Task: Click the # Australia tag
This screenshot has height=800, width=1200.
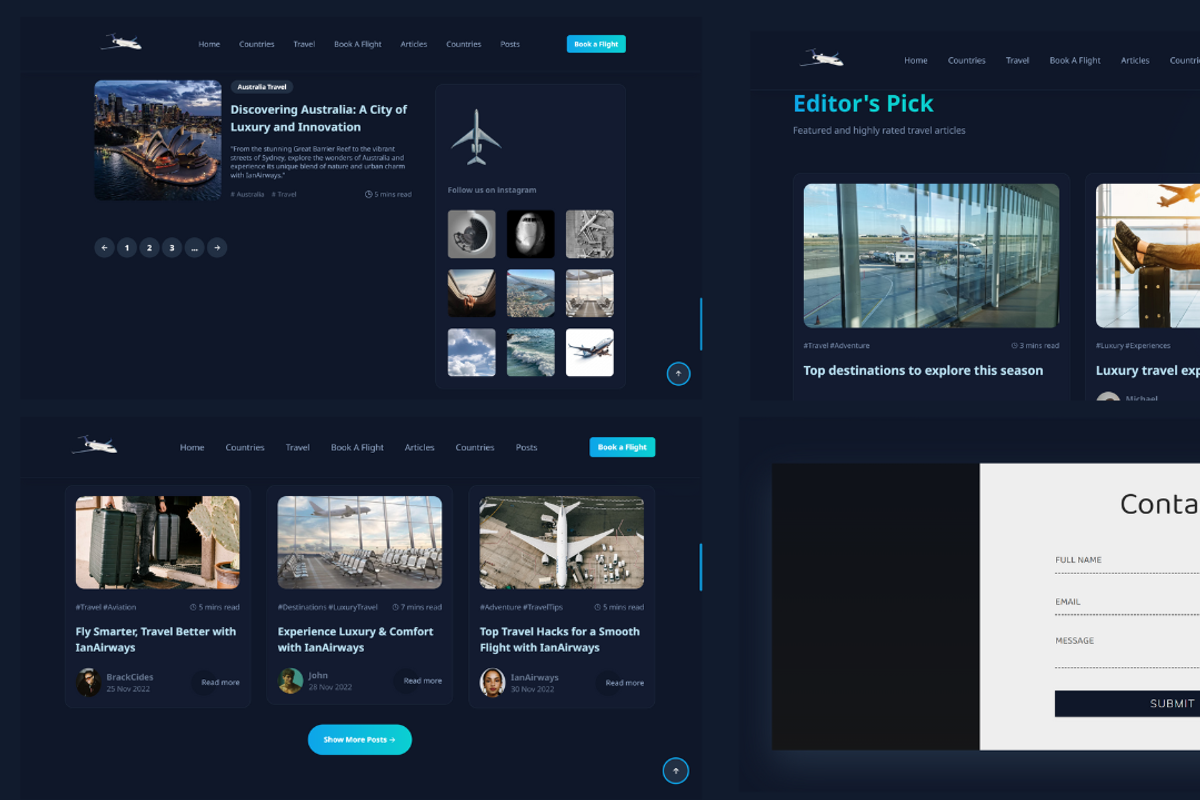Action: (247, 194)
